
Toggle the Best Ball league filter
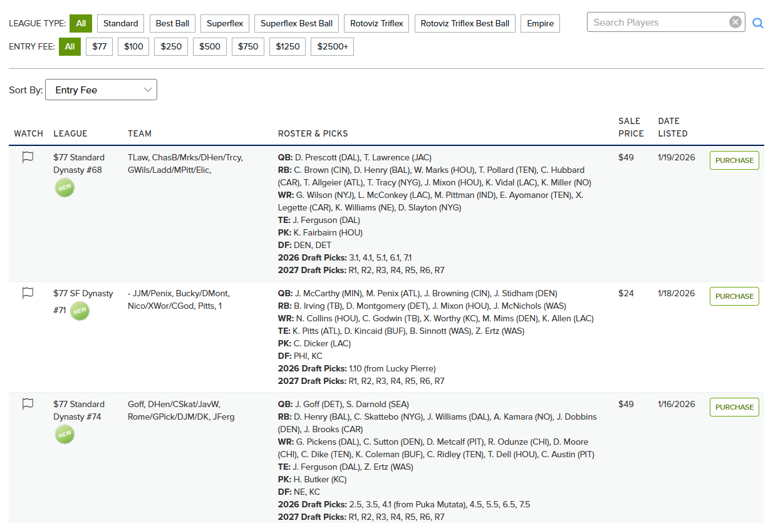point(172,23)
